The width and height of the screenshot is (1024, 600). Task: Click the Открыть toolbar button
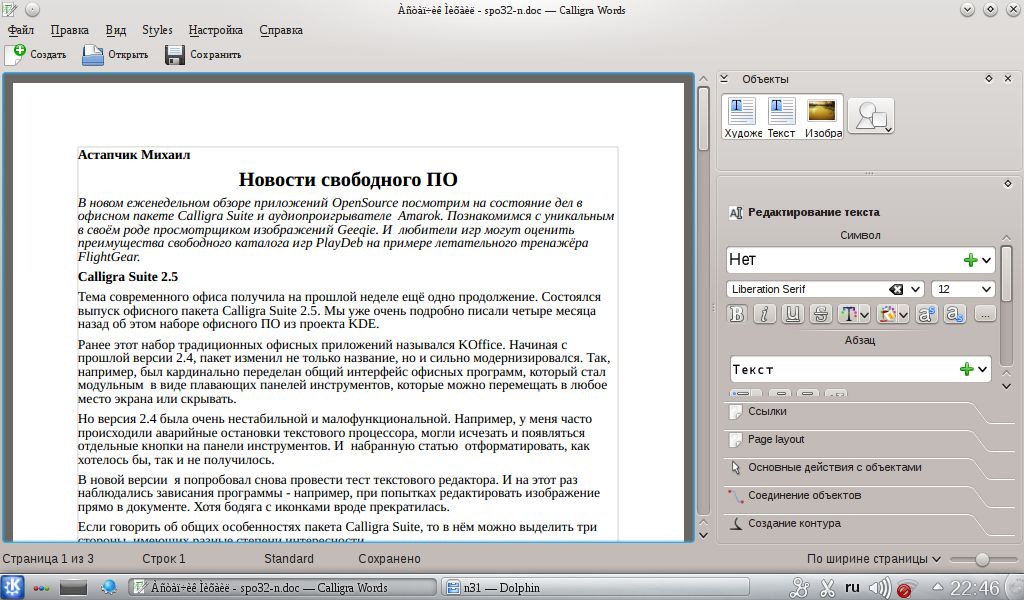tap(116, 55)
